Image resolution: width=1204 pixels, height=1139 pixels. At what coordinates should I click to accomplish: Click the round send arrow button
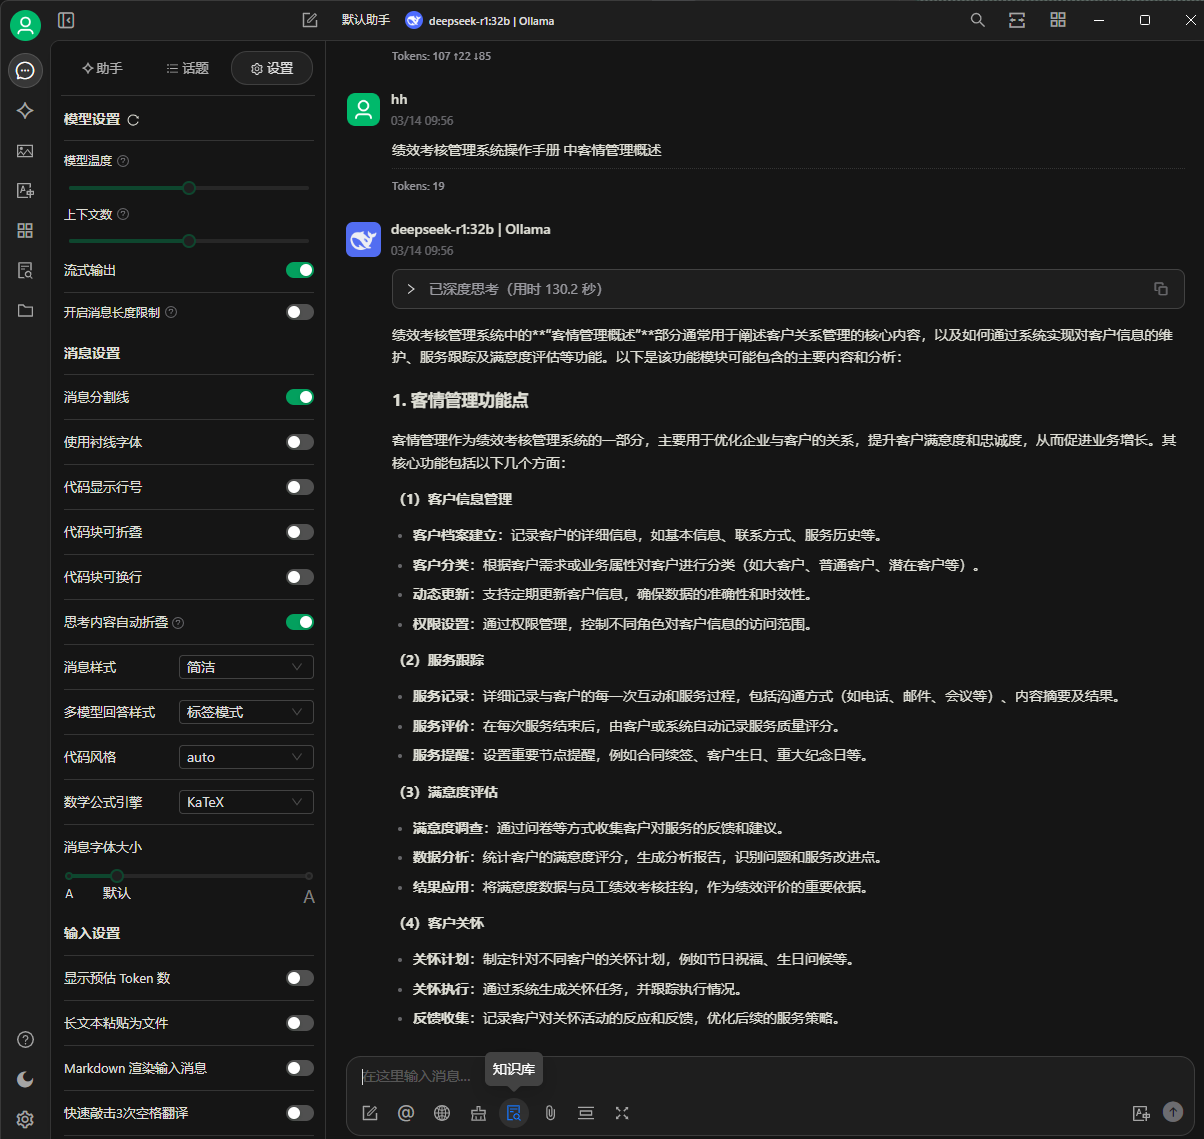tap(1173, 1112)
